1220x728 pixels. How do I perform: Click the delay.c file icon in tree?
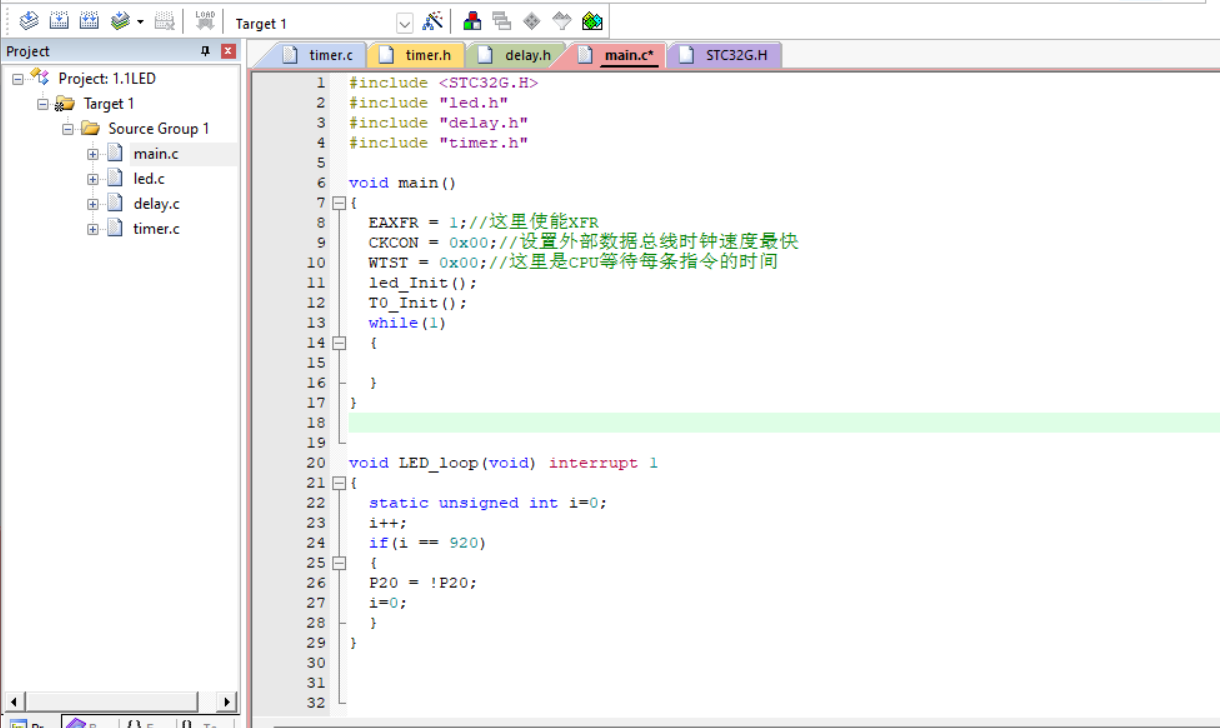115,203
